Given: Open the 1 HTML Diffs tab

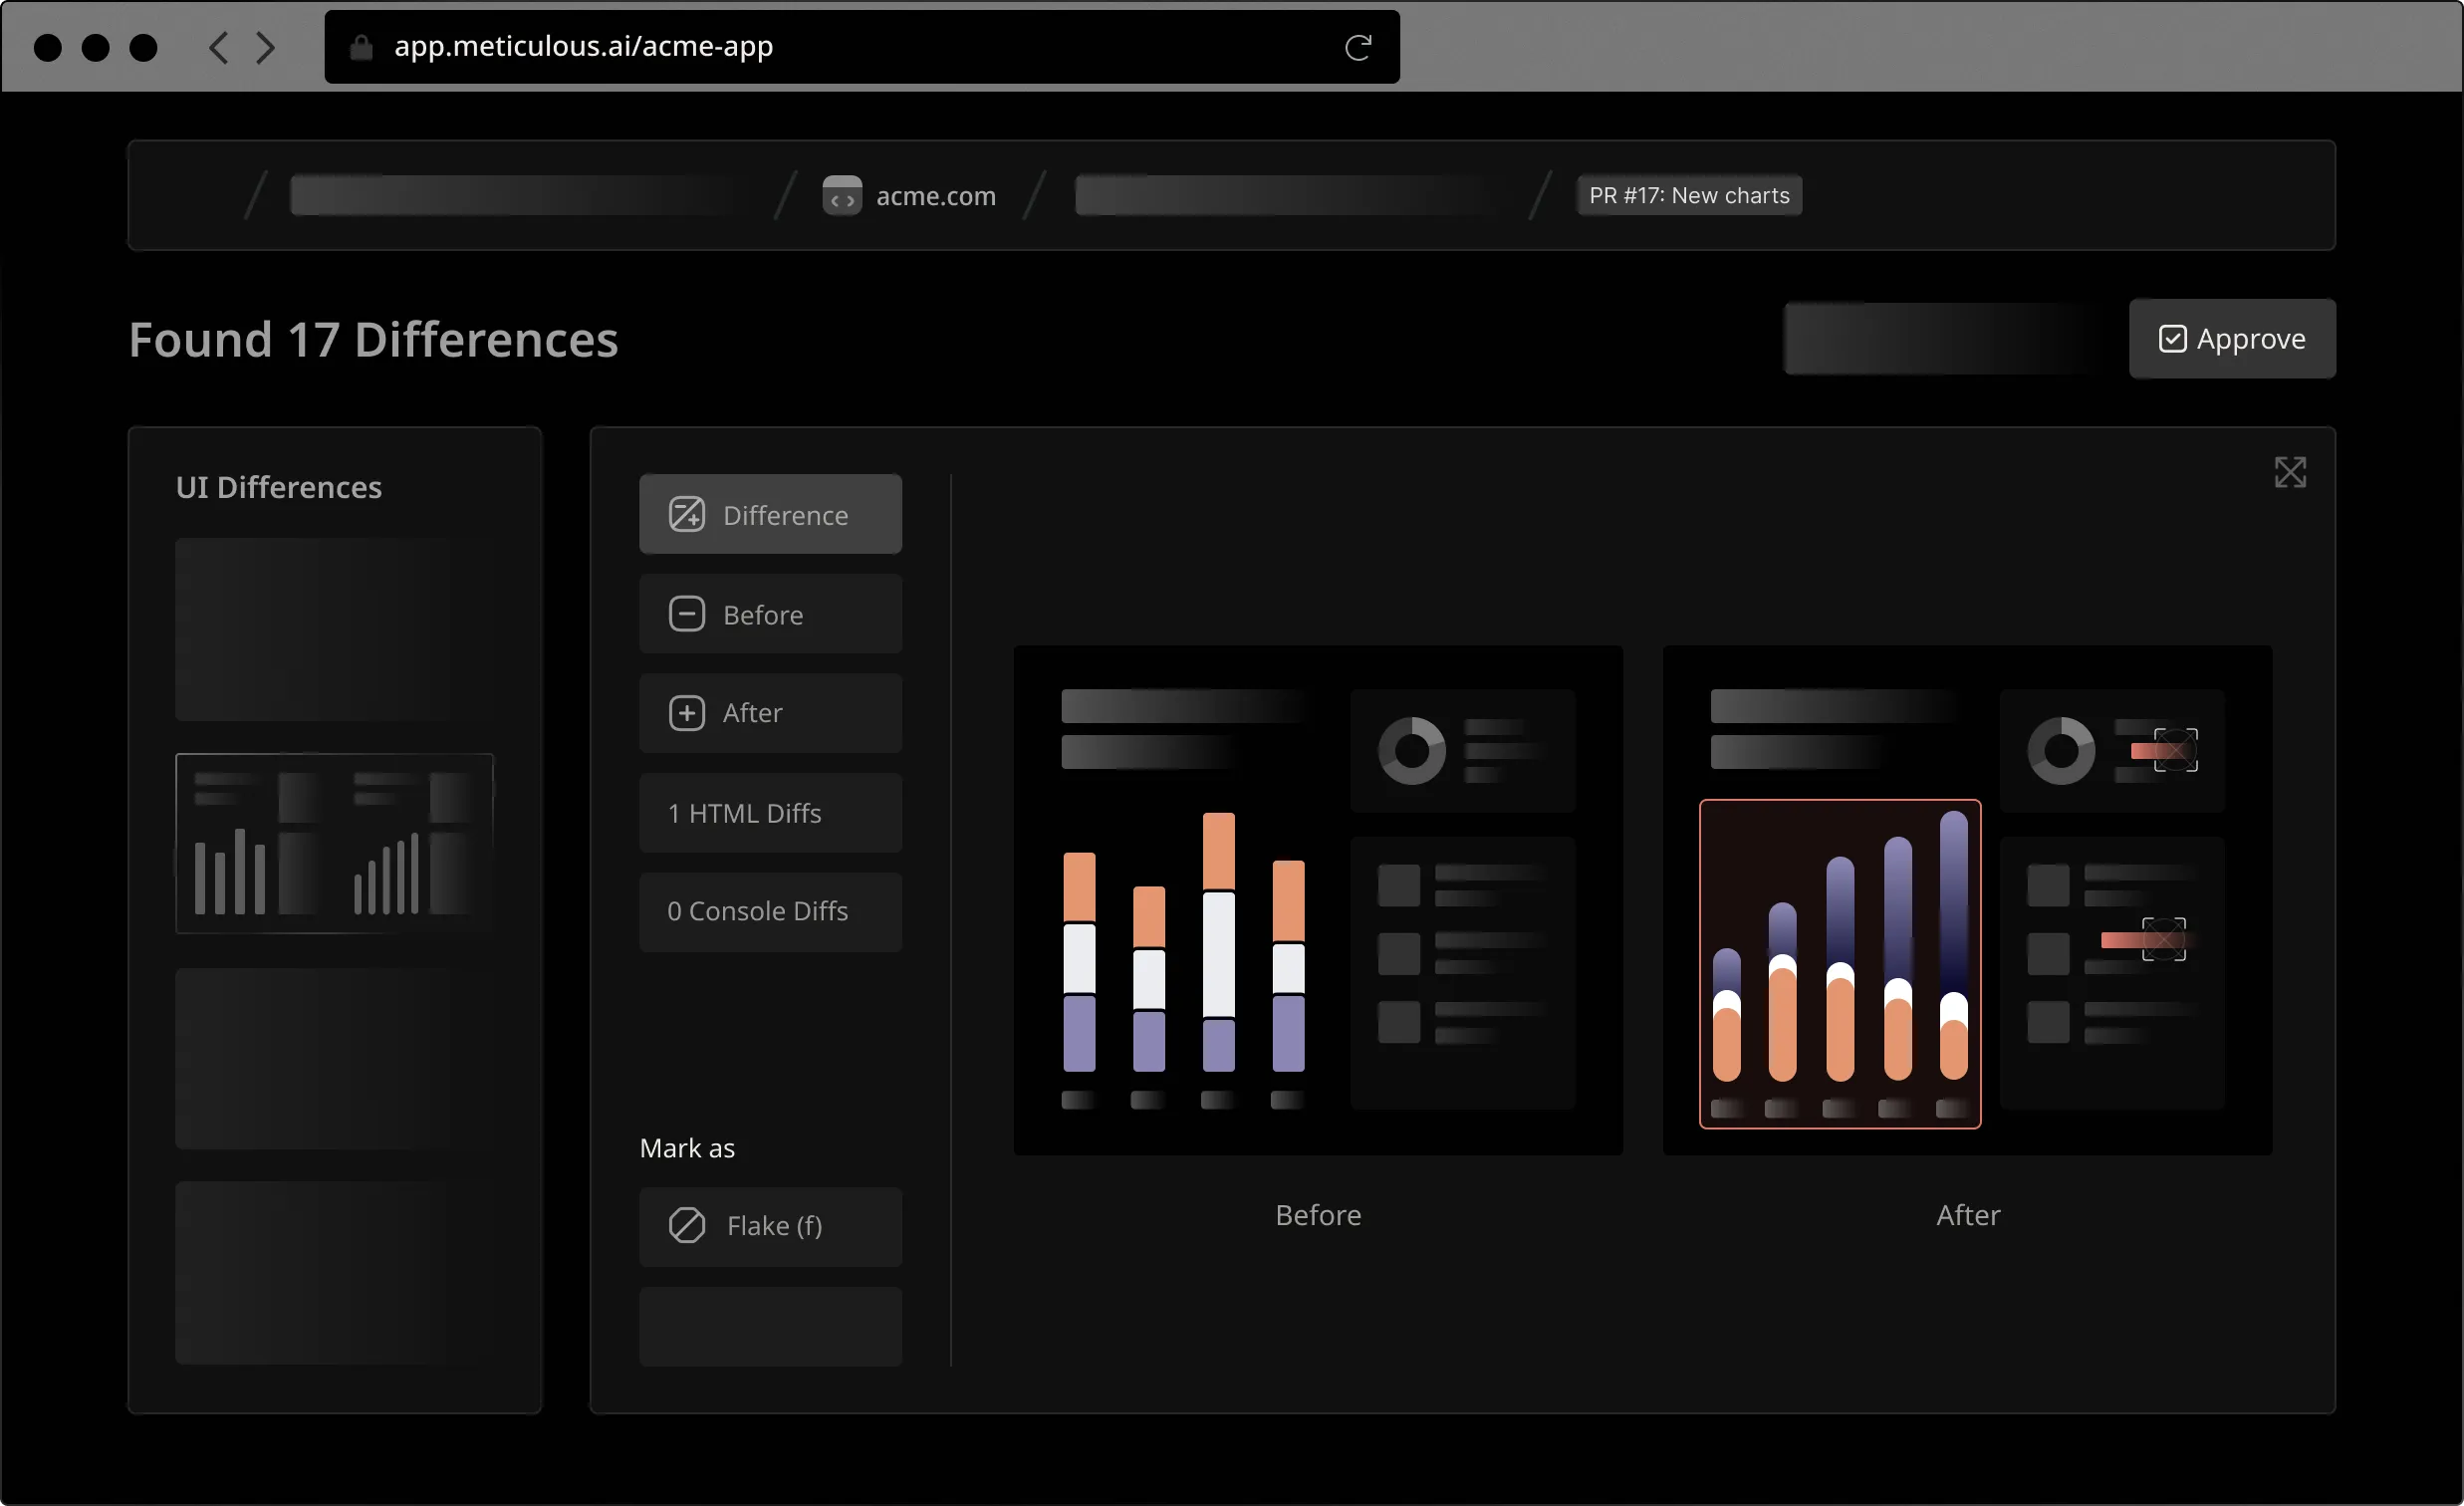Looking at the screenshot, I should click(770, 813).
